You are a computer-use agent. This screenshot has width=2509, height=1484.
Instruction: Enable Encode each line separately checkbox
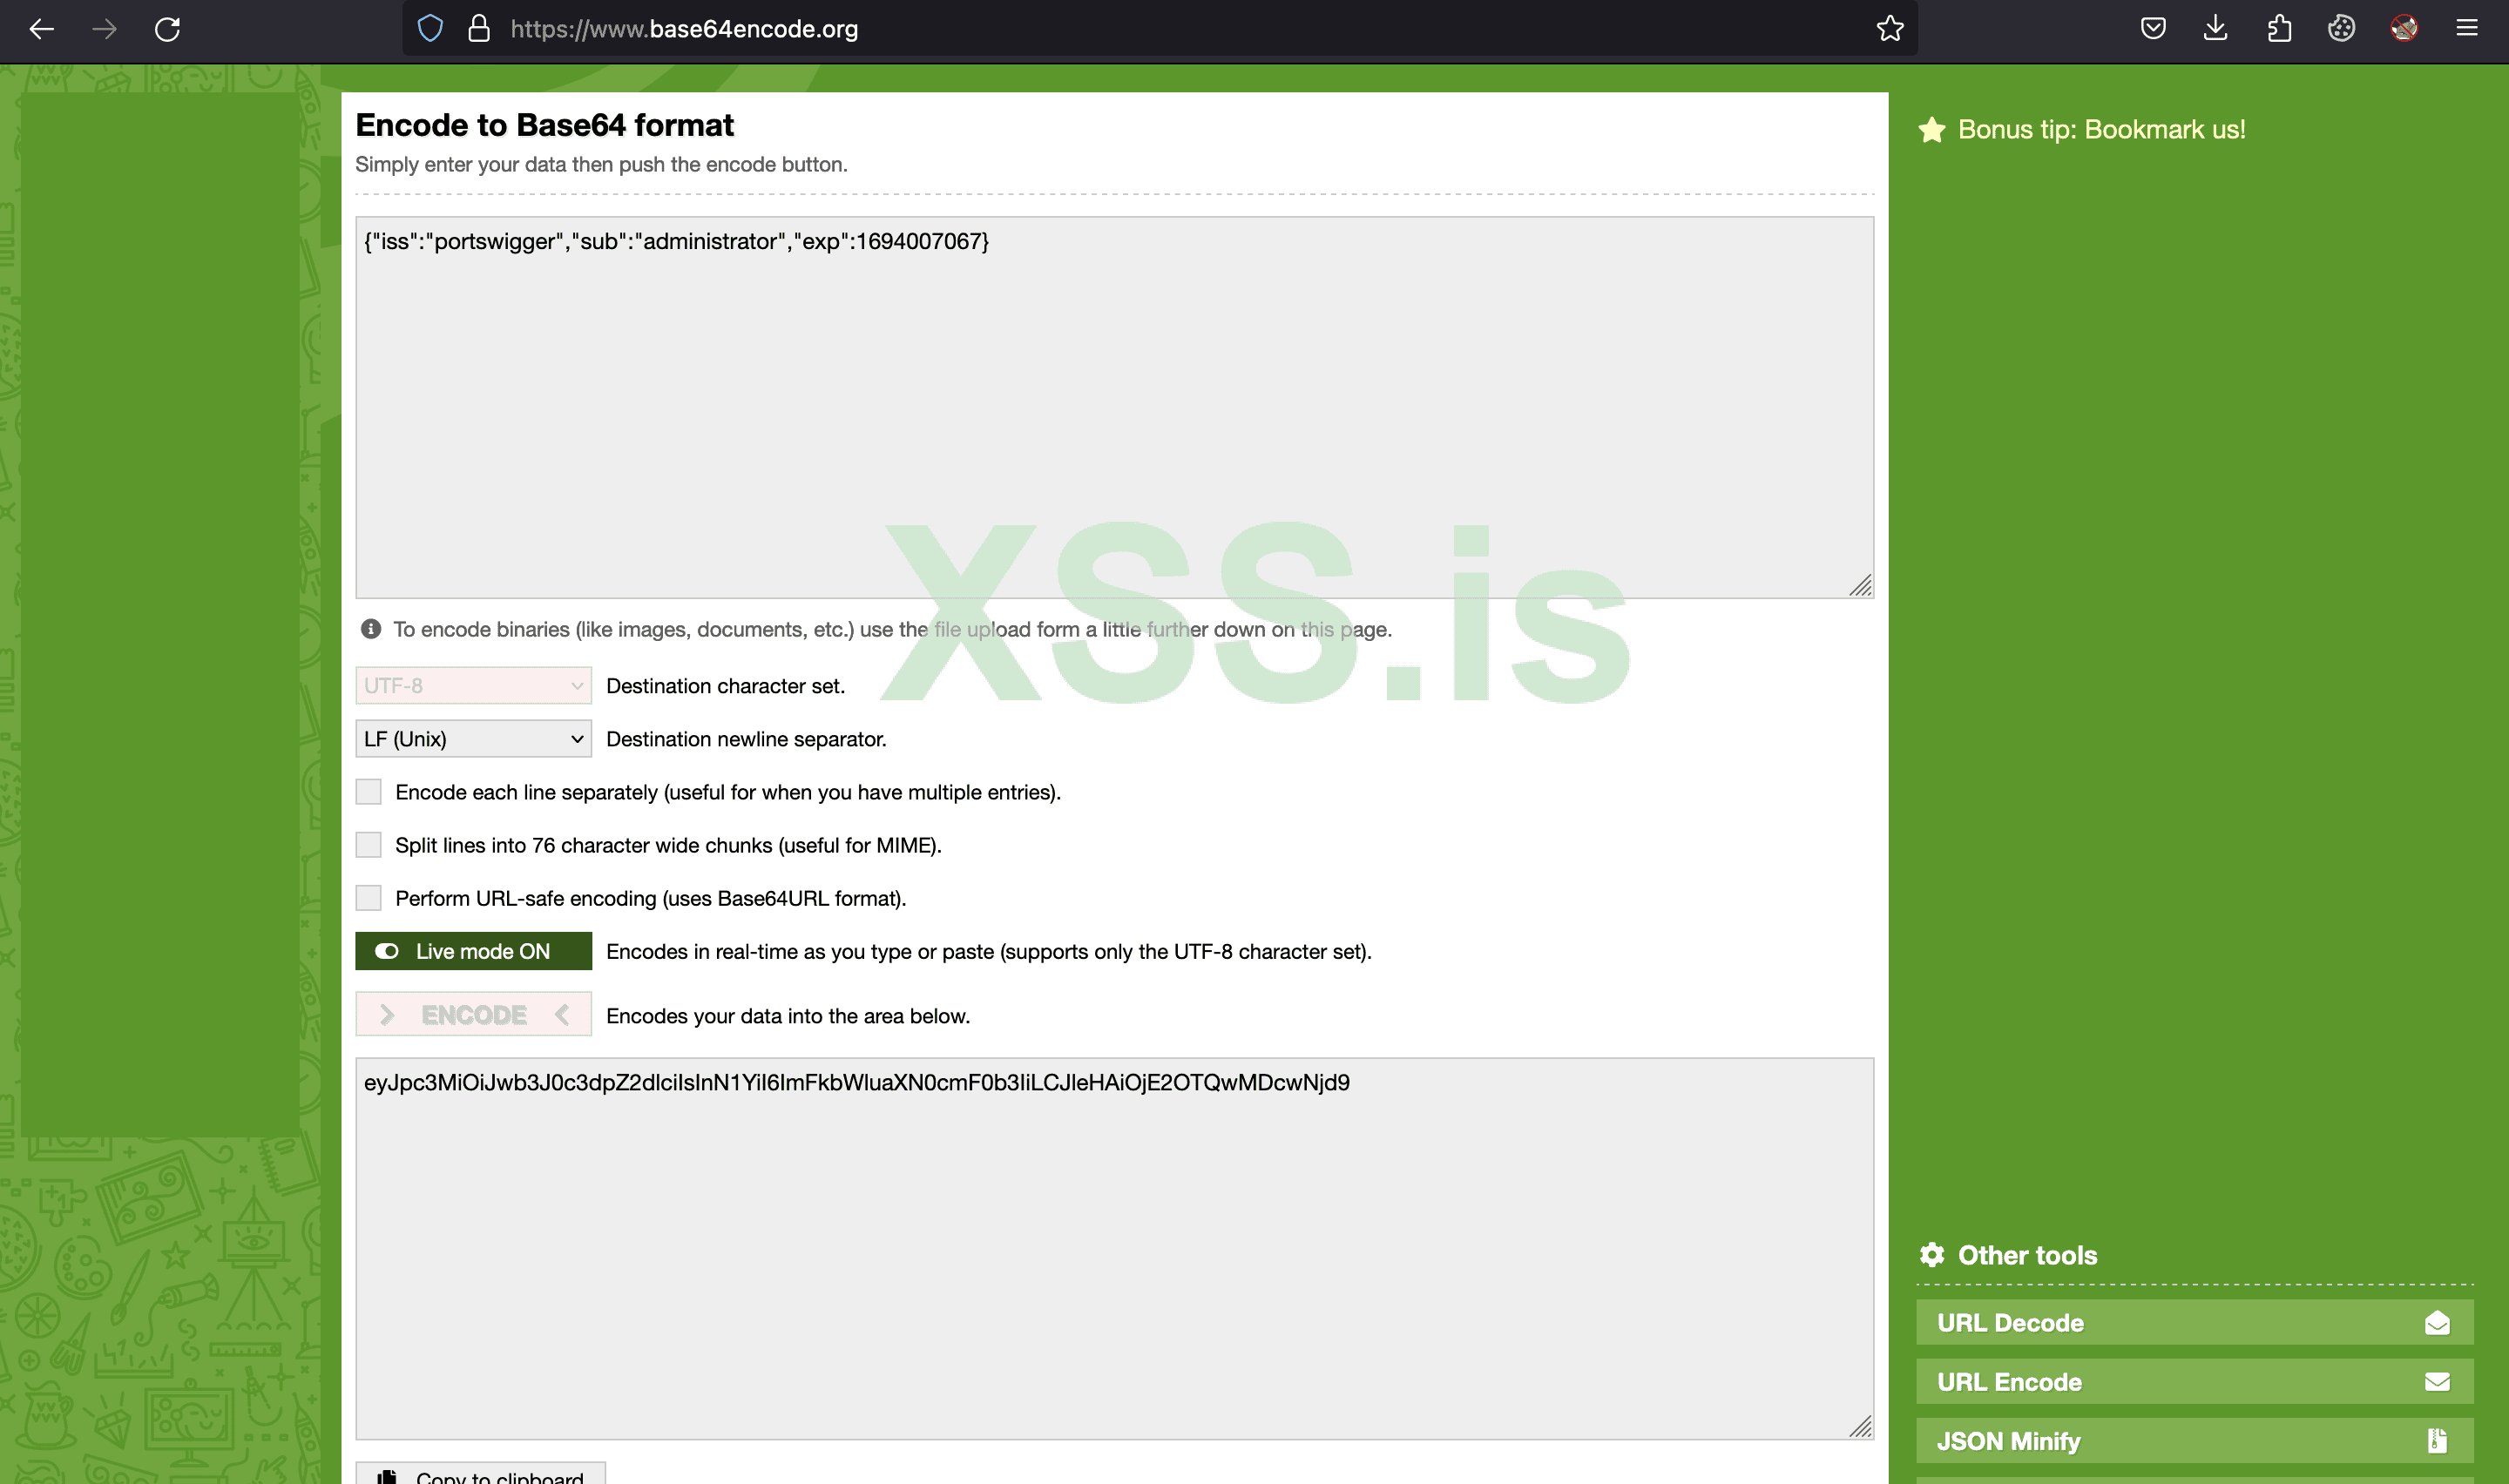369,792
